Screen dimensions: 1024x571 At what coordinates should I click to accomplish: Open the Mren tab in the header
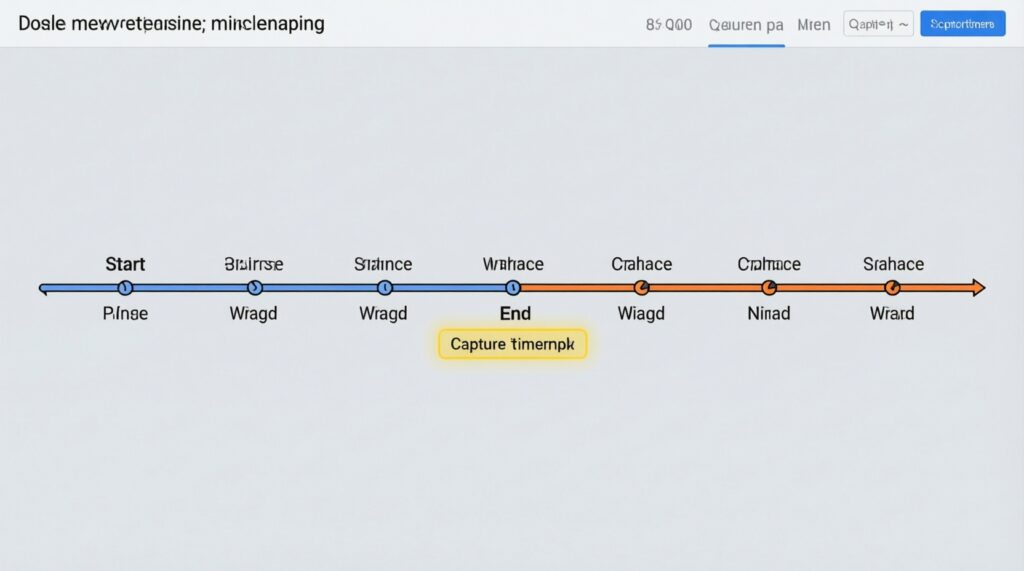click(x=814, y=25)
